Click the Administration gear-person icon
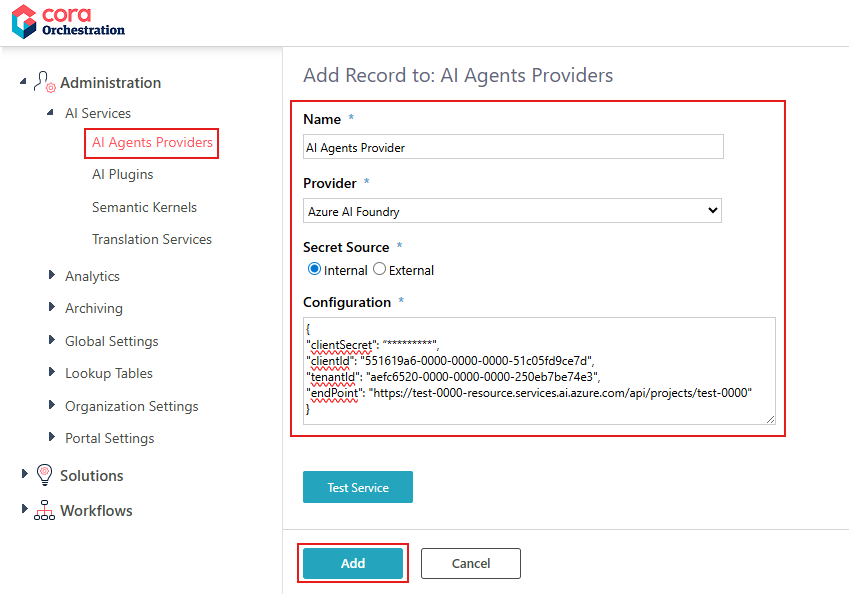Image resolution: width=849 pixels, height=594 pixels. point(44,82)
